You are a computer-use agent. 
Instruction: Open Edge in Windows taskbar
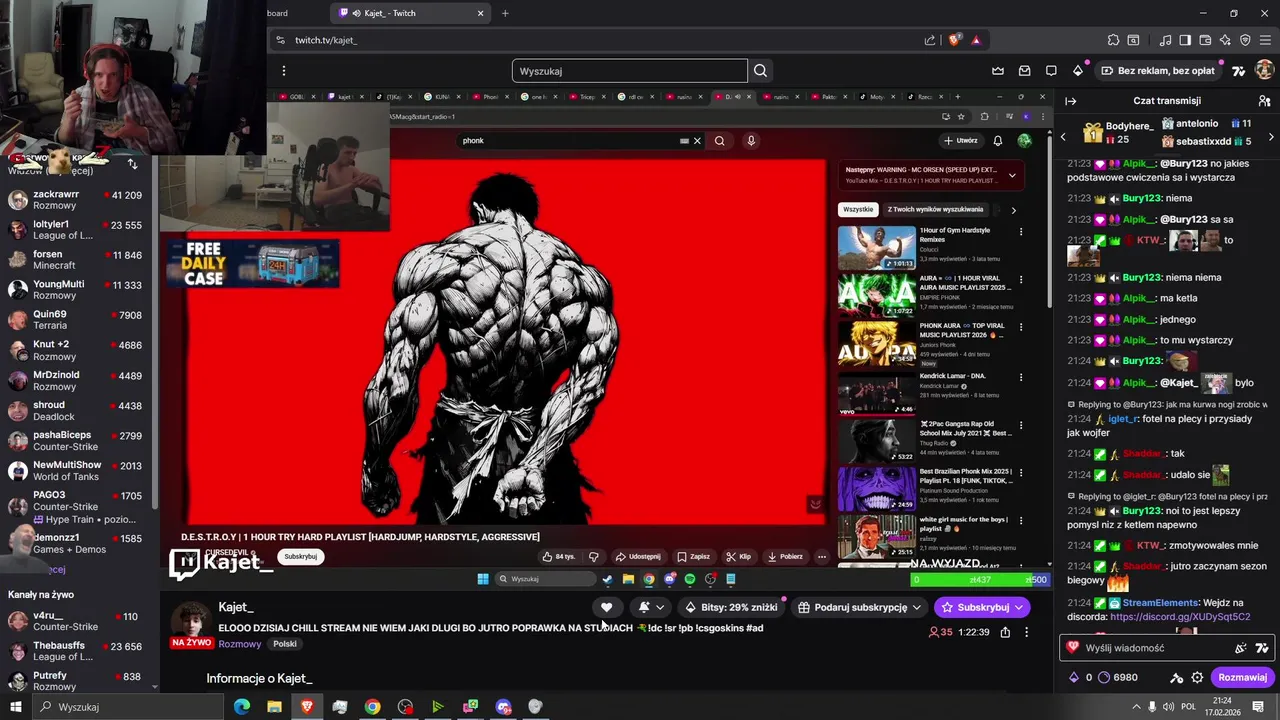click(242, 707)
